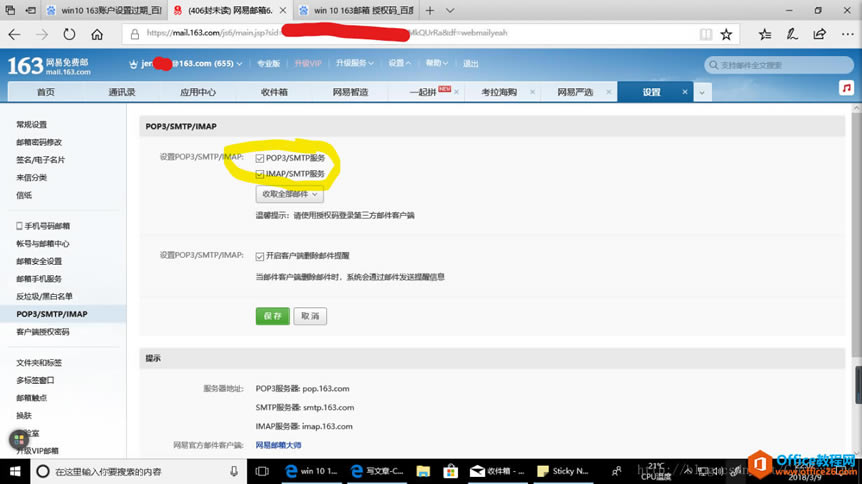Switch to Edge window 'win 10 1...'
The image size is (862, 484).
(x=311, y=471)
